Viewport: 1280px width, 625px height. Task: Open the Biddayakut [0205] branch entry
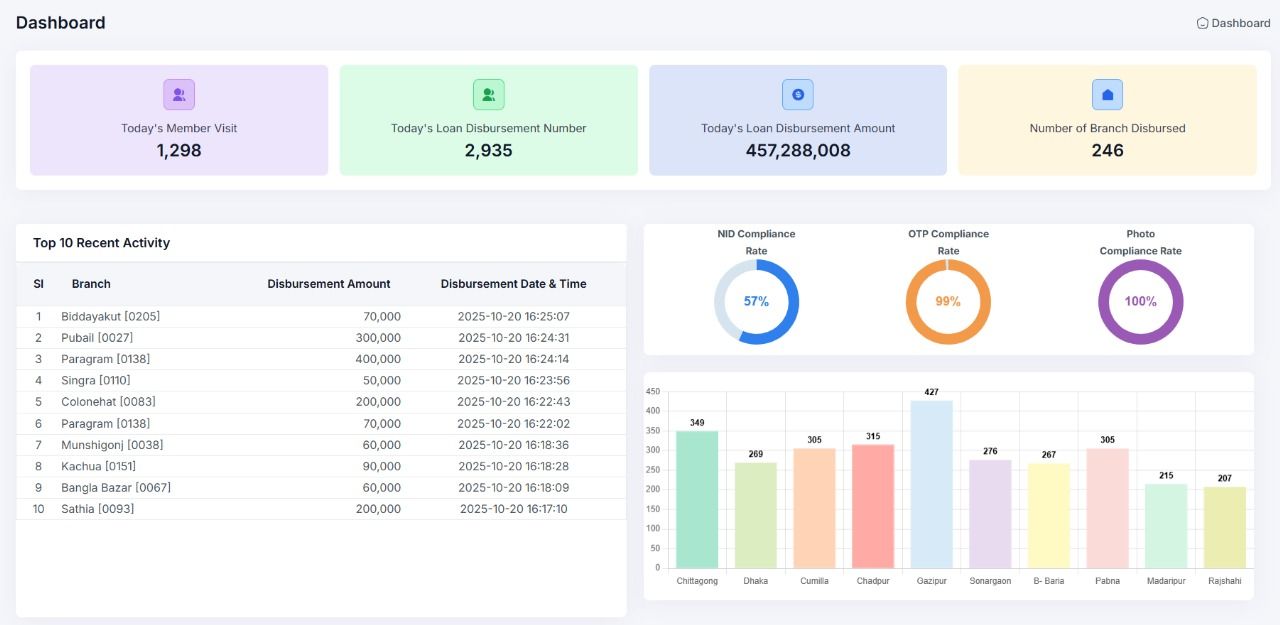coord(109,316)
